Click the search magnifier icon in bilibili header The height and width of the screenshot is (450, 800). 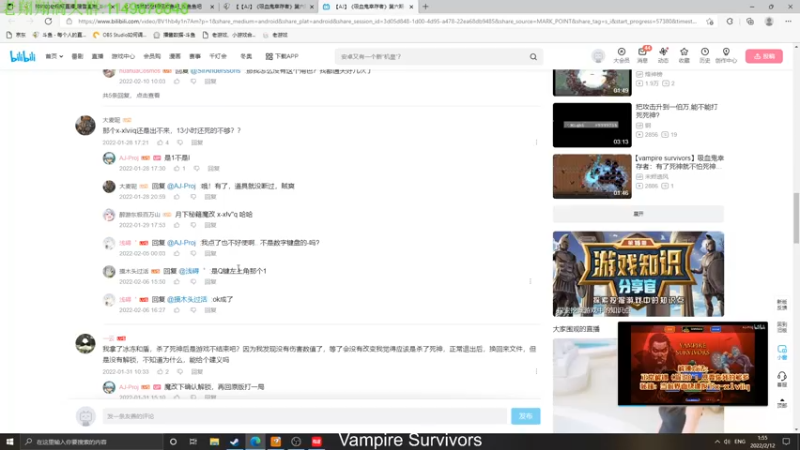click(533, 57)
